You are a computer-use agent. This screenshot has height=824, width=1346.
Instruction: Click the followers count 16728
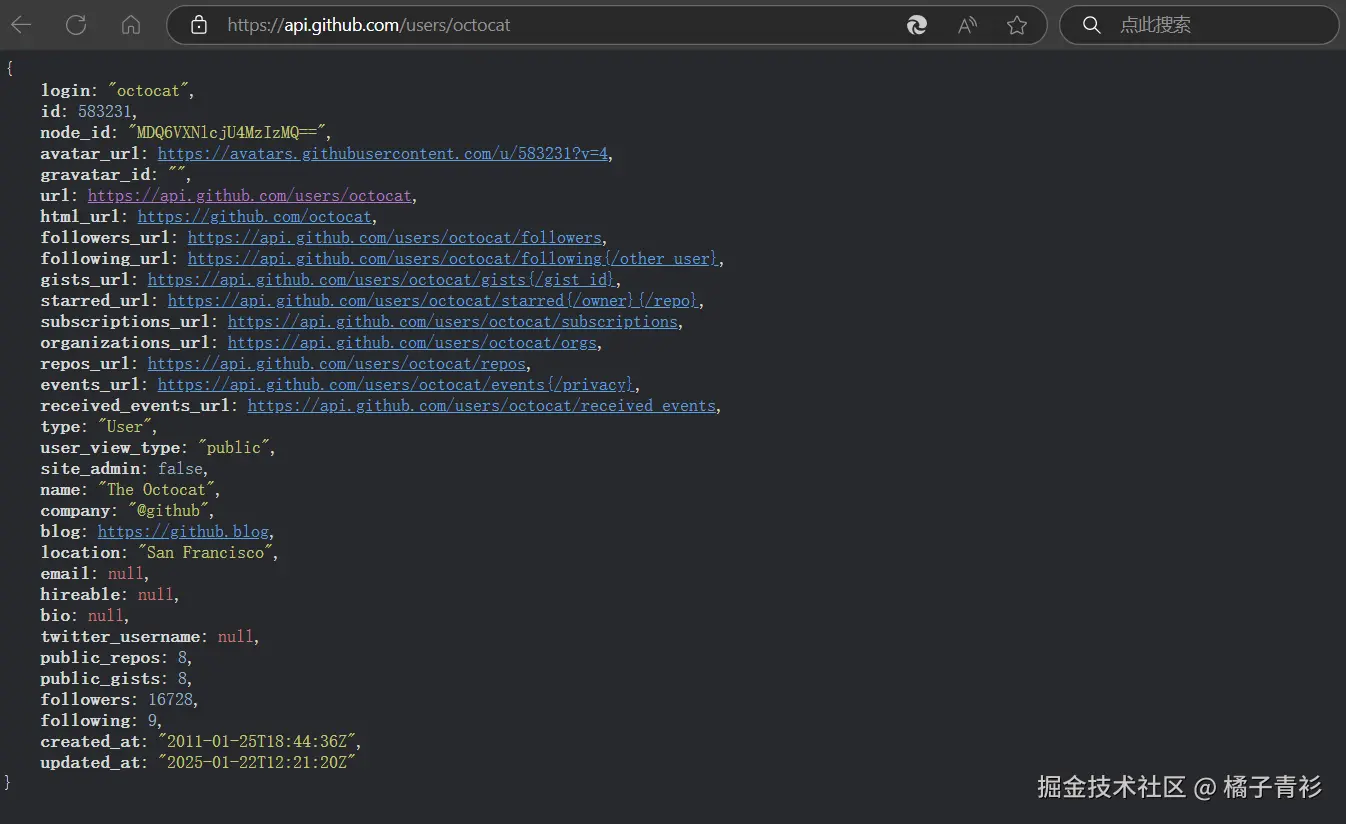(x=170, y=700)
